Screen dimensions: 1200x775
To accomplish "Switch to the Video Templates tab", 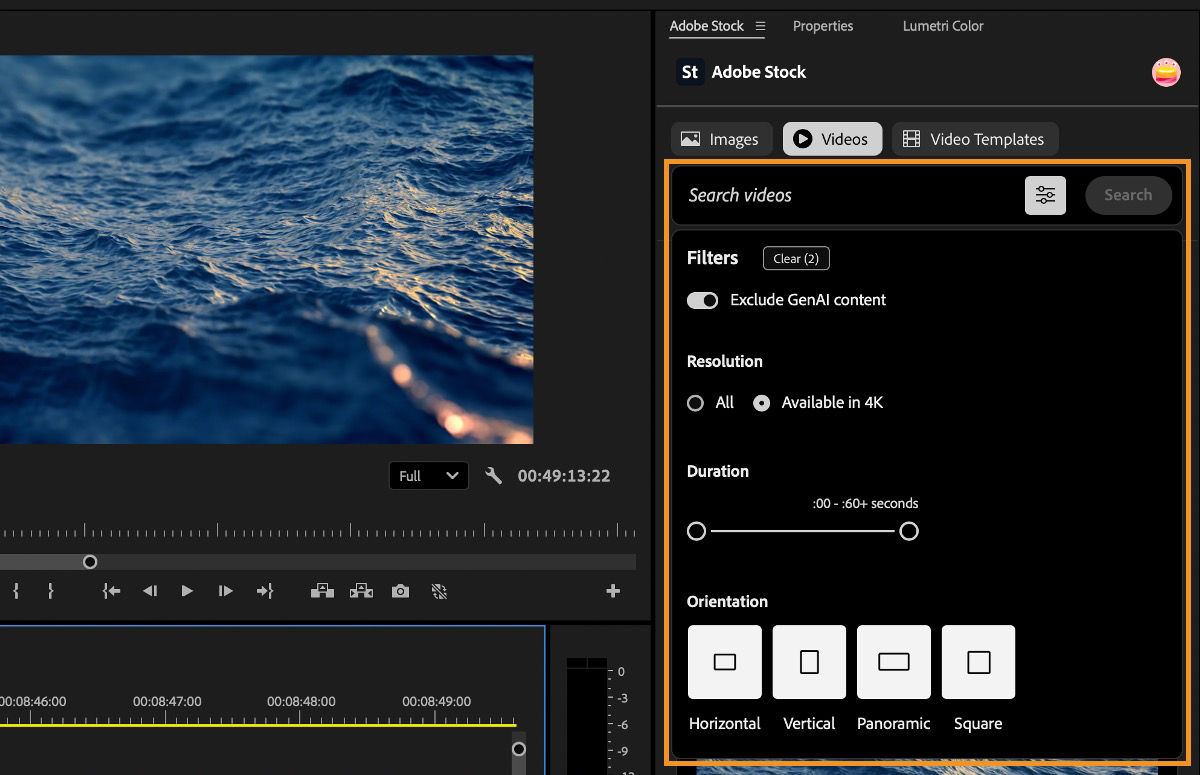I will (975, 138).
